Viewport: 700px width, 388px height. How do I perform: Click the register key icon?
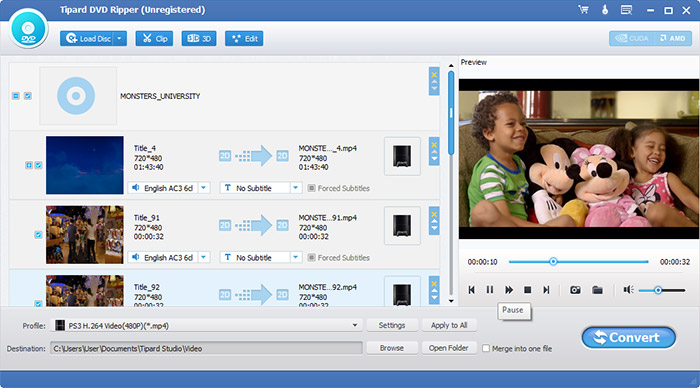605,10
